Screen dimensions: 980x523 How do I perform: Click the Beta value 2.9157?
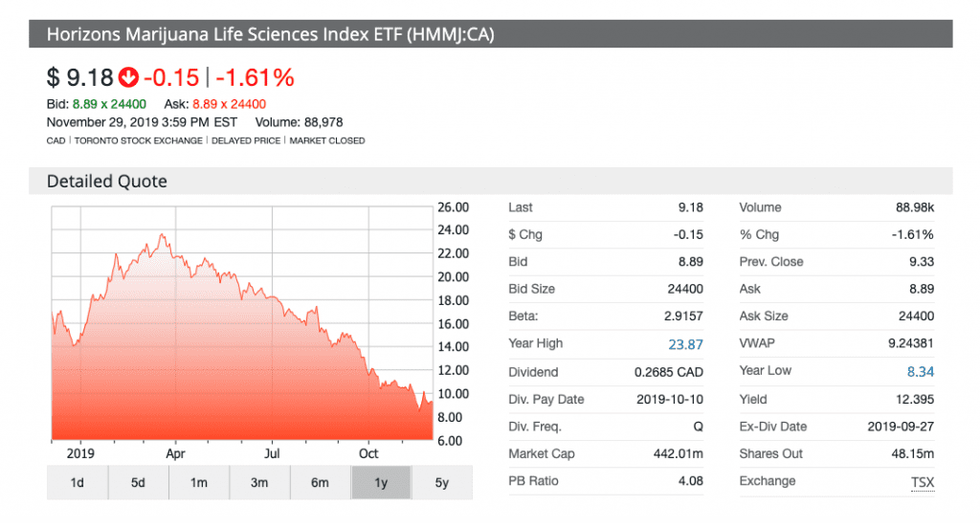pos(681,316)
